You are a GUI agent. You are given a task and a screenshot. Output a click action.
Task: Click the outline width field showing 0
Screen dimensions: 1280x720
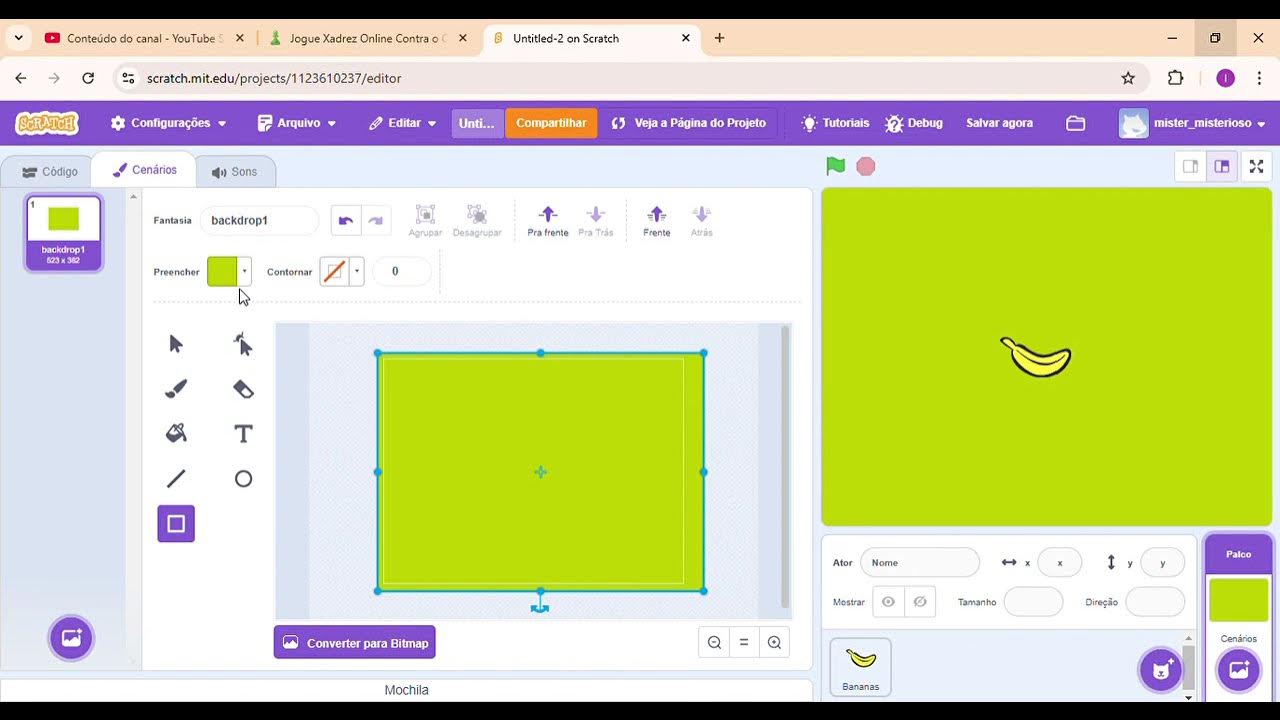[x=401, y=271]
